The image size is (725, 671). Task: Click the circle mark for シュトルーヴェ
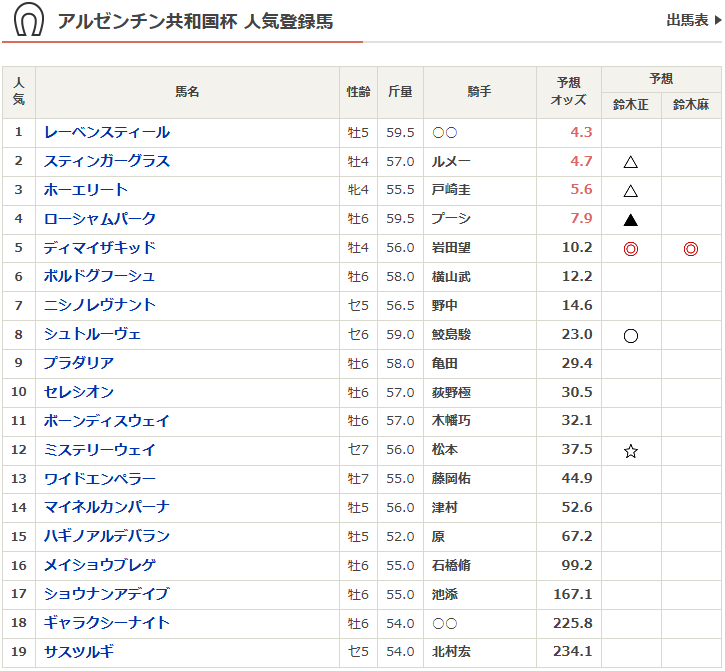coord(631,336)
